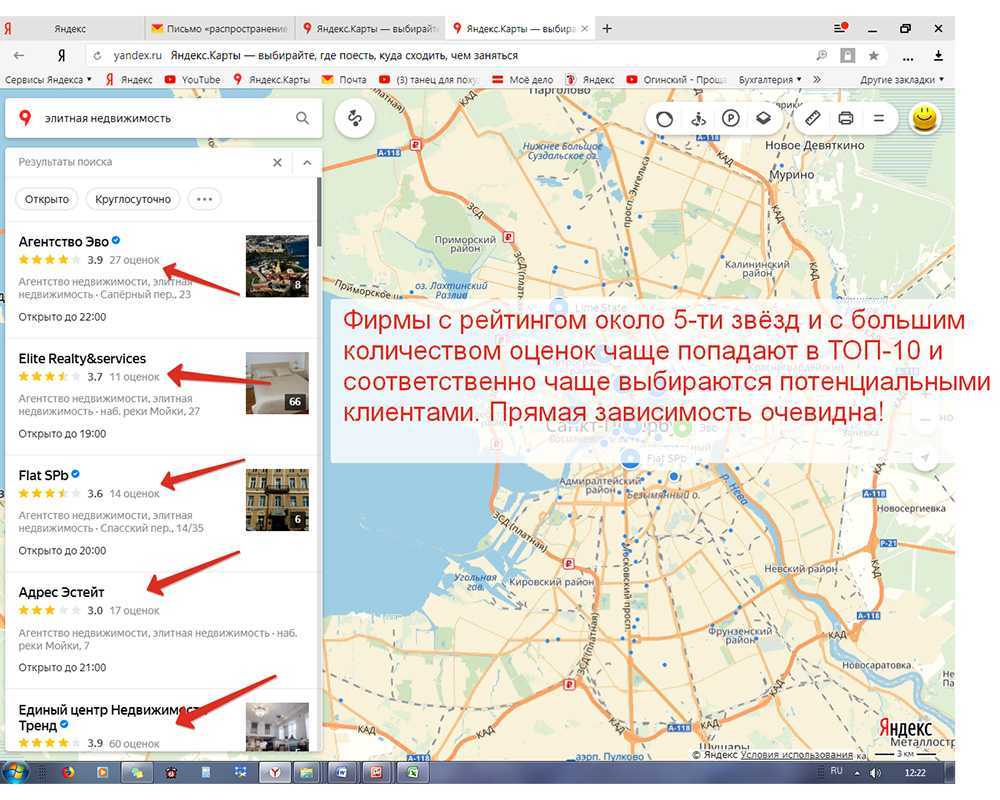
Task: Go back with the browser arrow
Action: pyautogui.click(x=19, y=56)
